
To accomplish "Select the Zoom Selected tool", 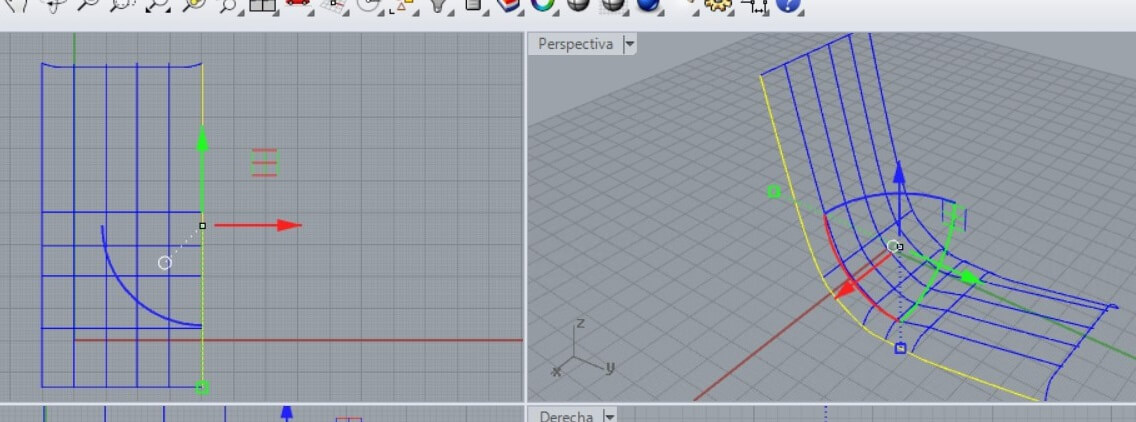I will pos(193,4).
